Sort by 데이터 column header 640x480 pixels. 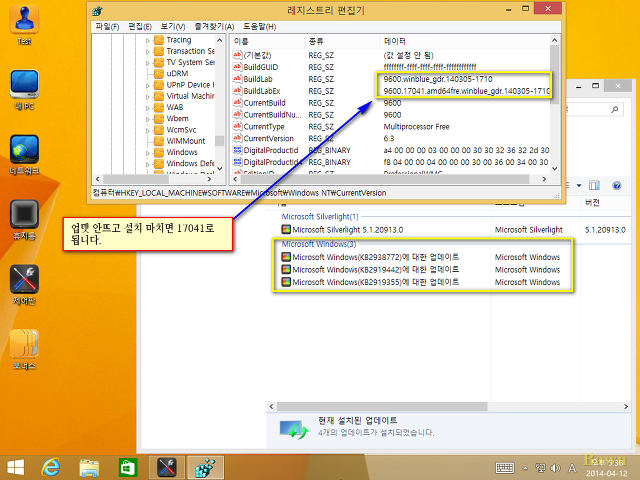tap(464, 41)
